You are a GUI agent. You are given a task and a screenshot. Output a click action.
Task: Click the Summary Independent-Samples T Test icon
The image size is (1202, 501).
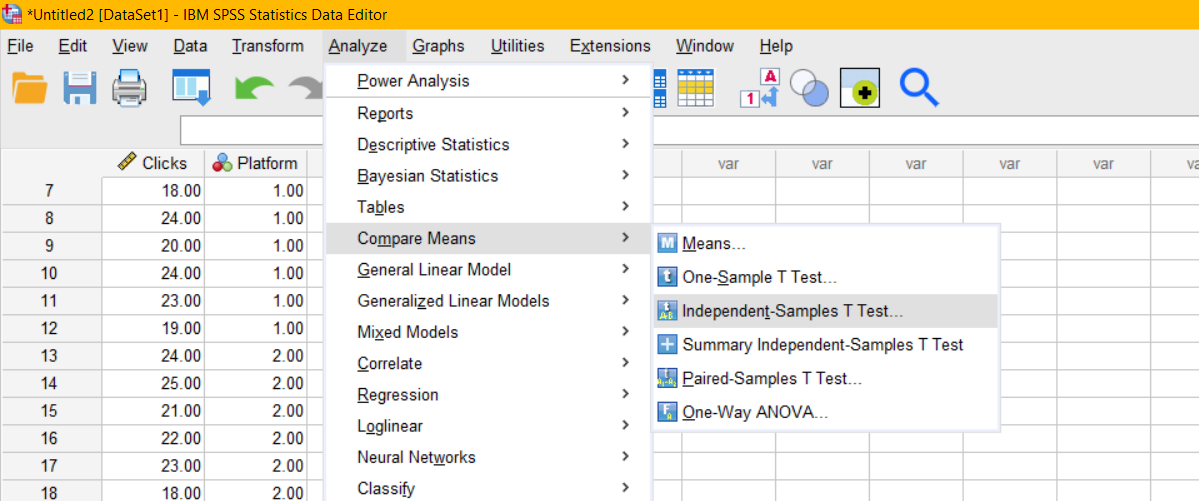click(667, 344)
